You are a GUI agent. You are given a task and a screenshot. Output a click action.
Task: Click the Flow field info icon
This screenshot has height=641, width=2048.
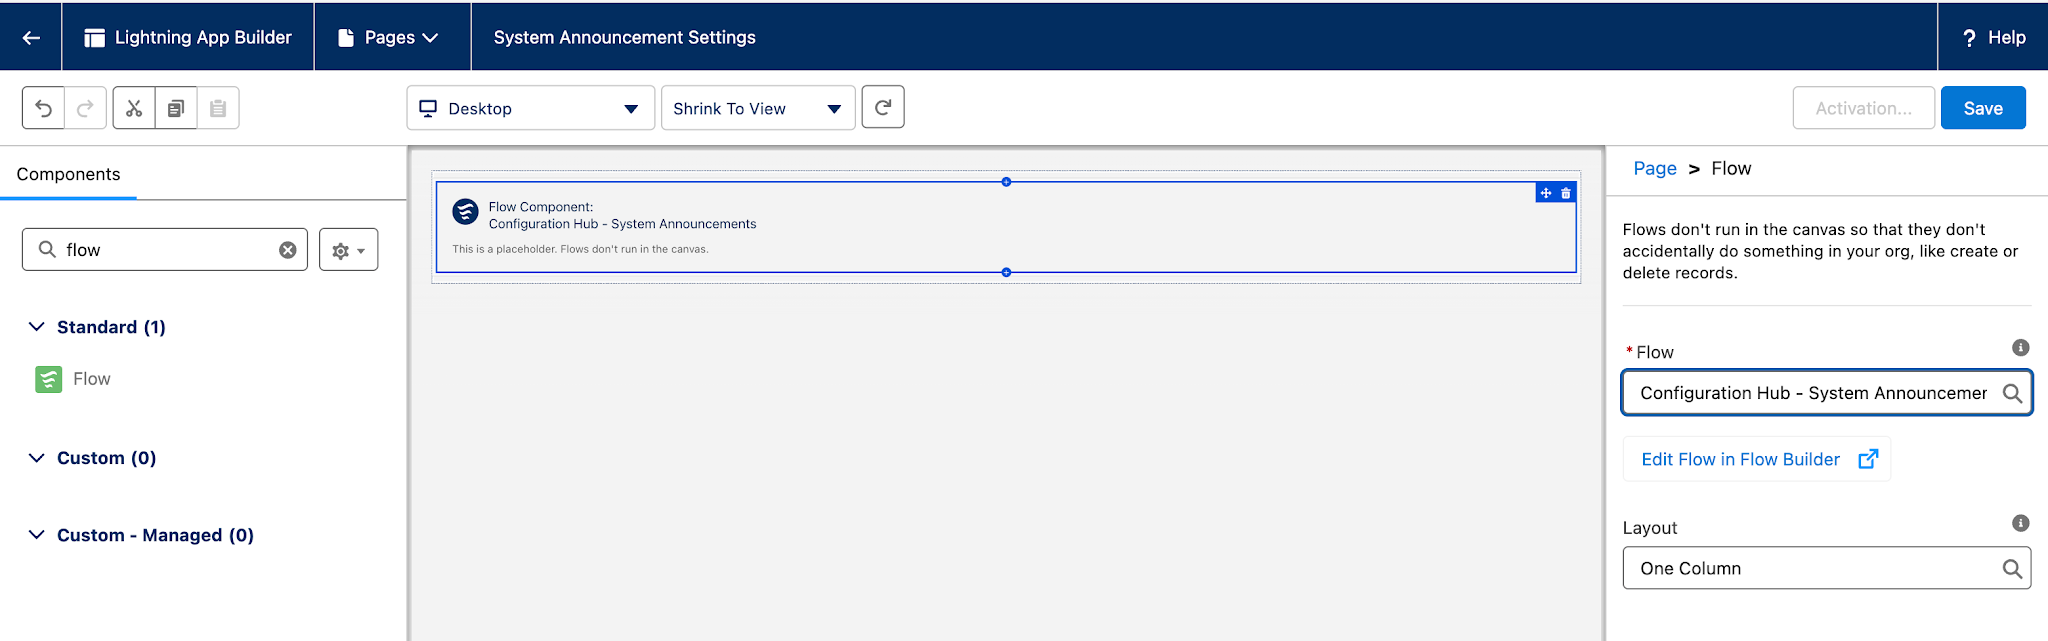[2020, 348]
